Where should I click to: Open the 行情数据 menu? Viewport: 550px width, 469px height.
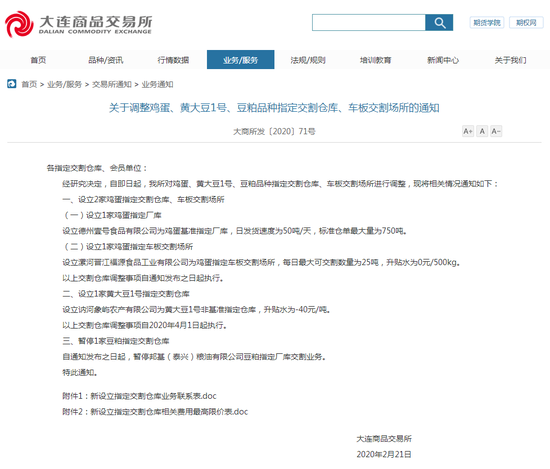pos(173,60)
